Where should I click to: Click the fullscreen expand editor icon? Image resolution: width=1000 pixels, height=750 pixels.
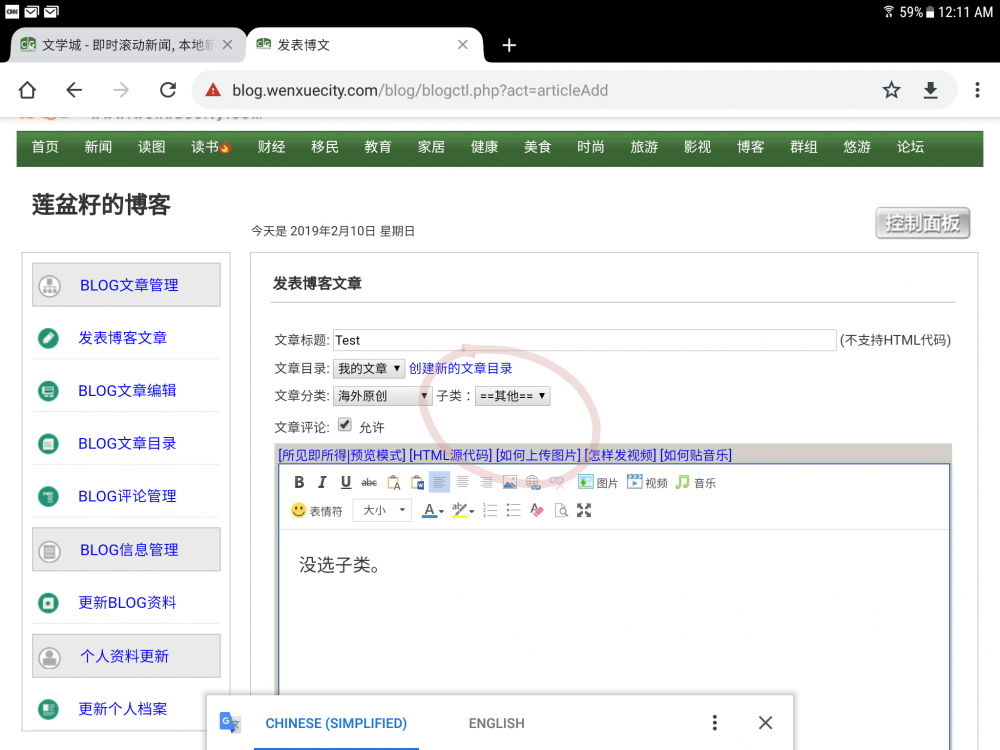[x=584, y=510]
